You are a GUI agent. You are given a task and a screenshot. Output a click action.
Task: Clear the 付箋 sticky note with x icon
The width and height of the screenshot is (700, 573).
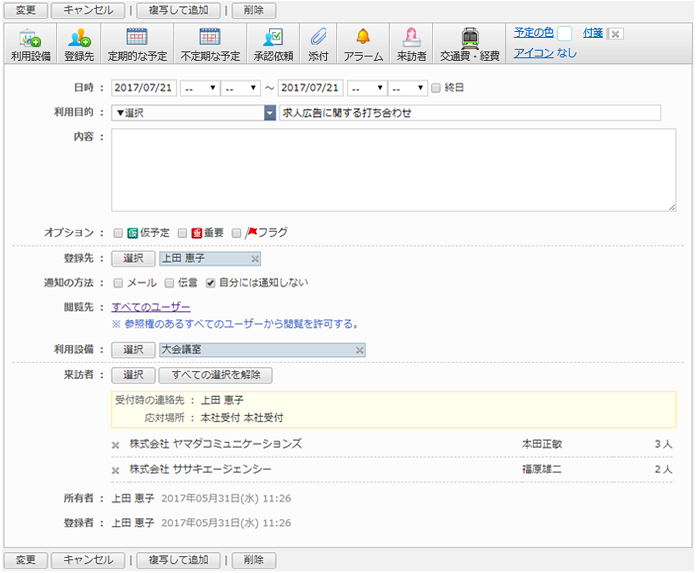click(x=615, y=34)
